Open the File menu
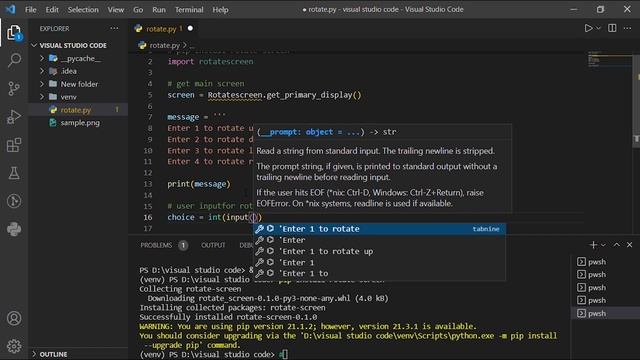 [x=31, y=9]
